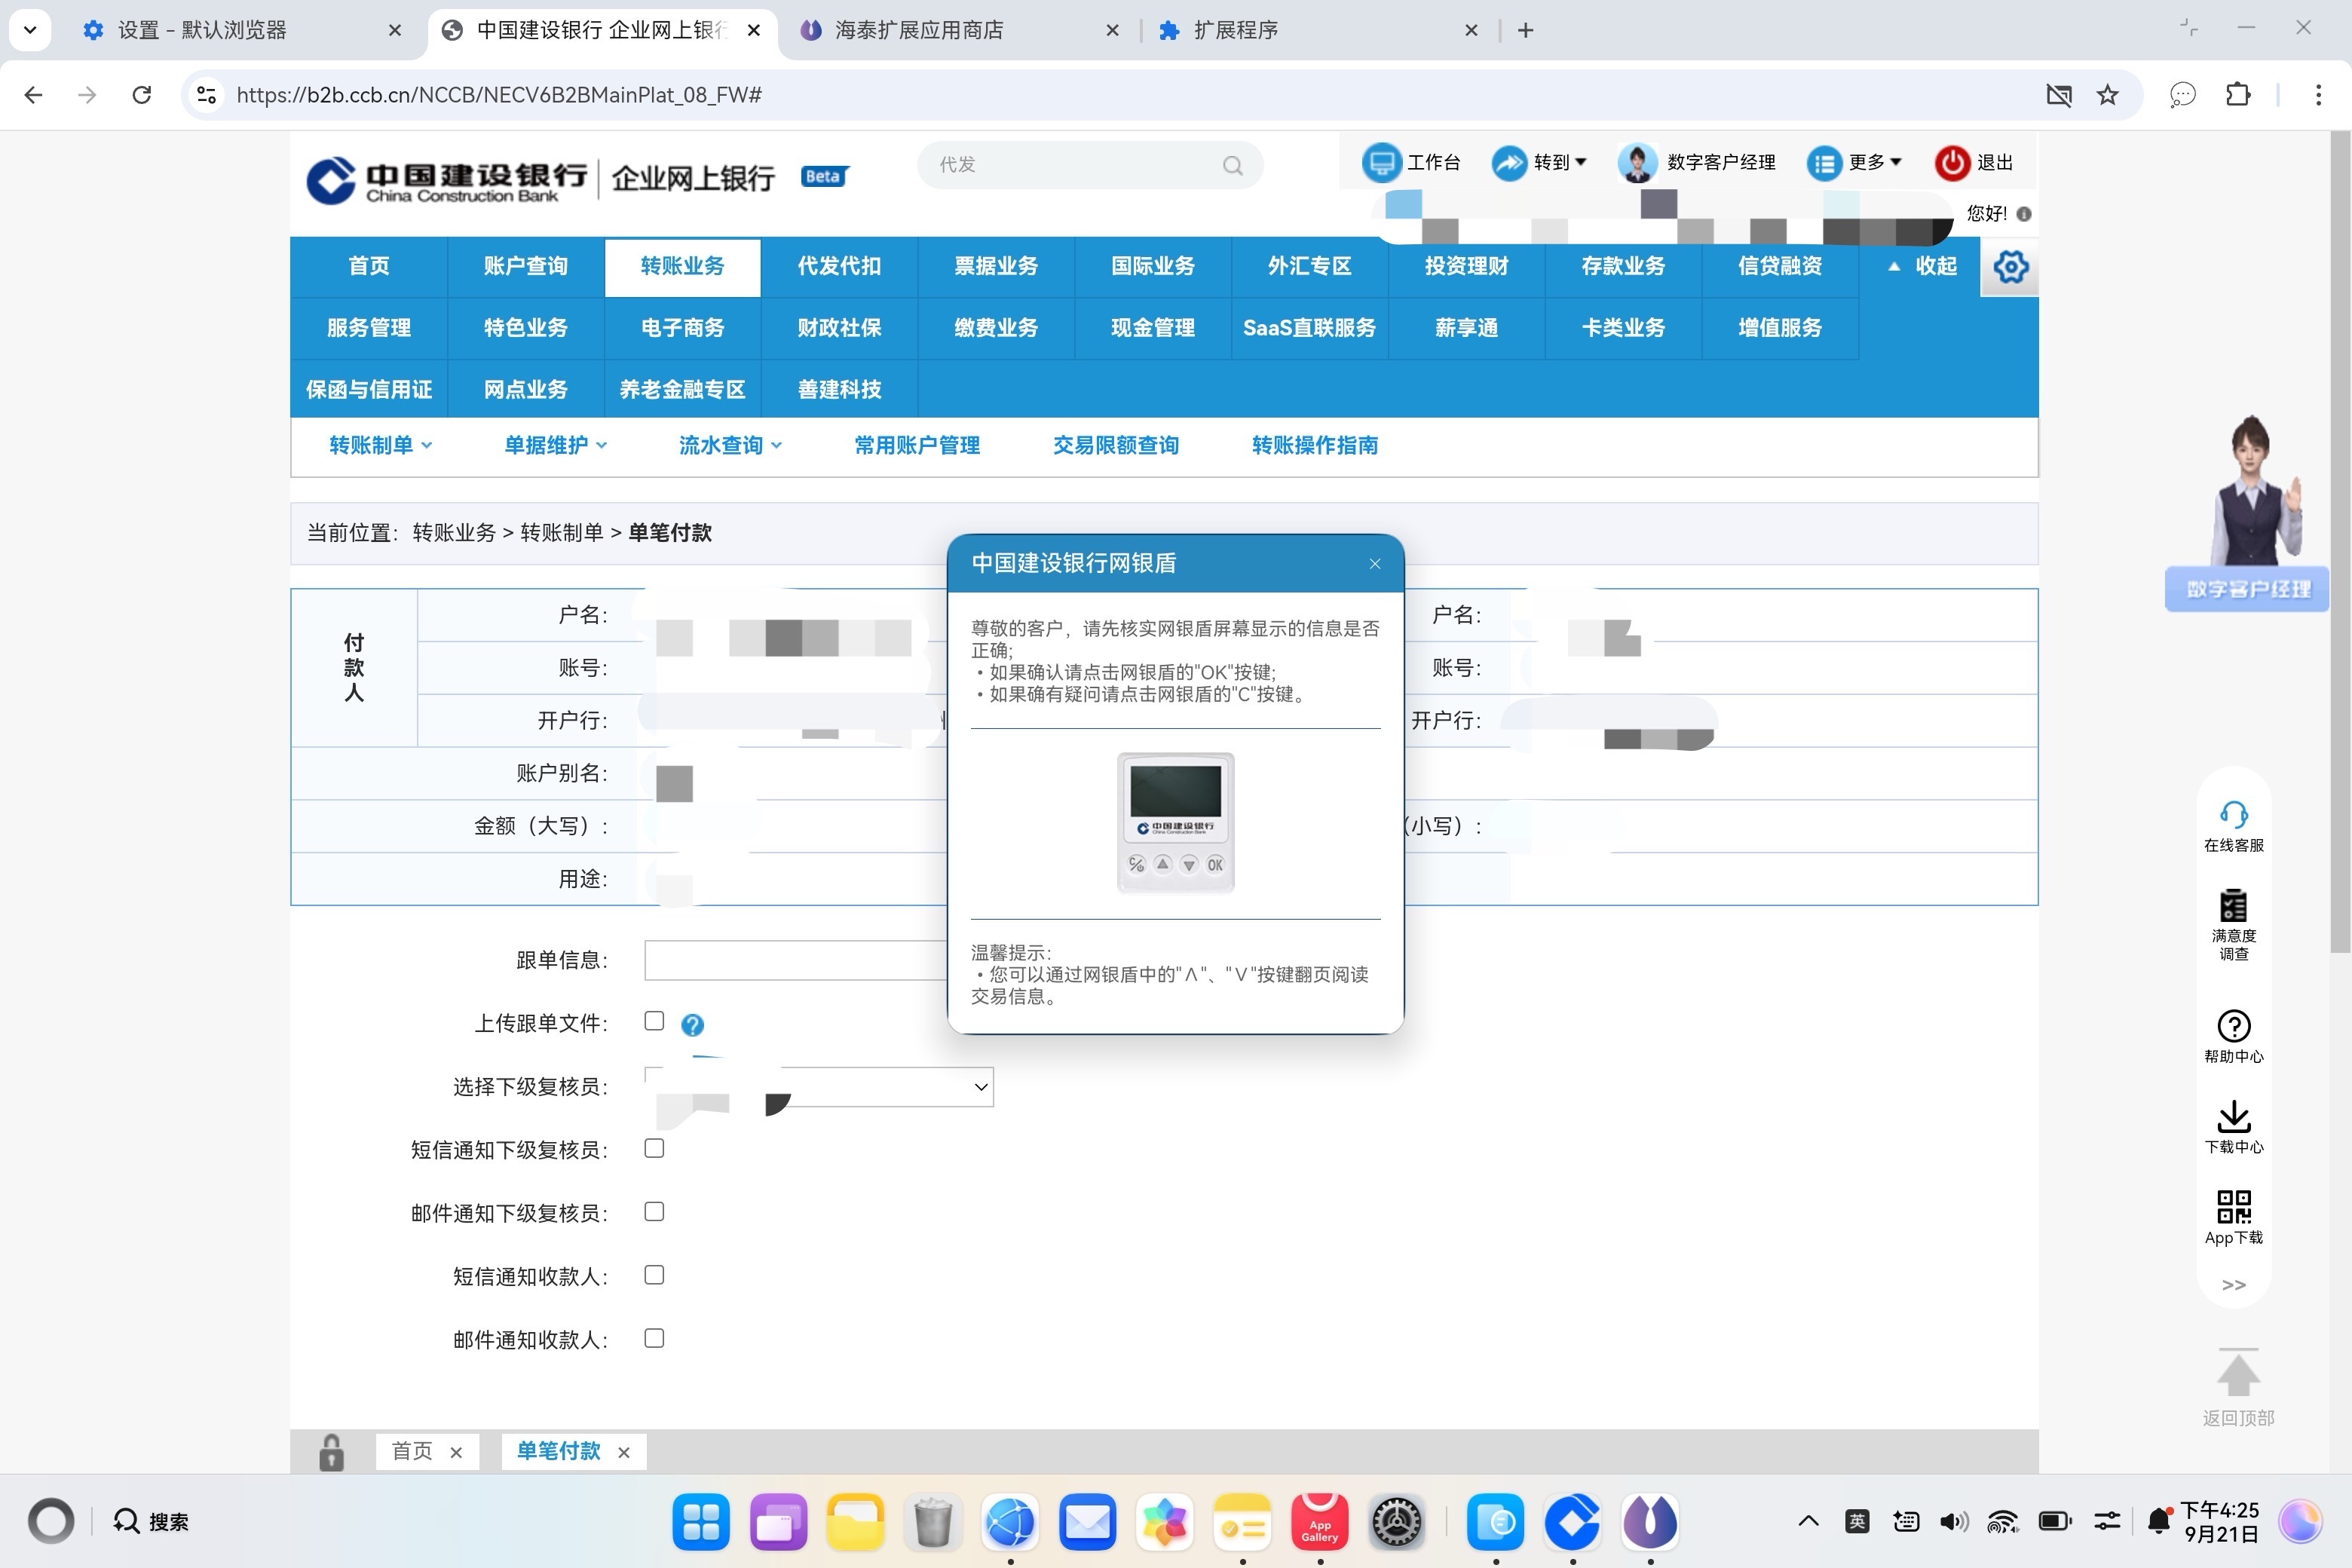Close the 单笔付款 bottom tab
This screenshot has width=2352, height=1568.
[624, 1453]
